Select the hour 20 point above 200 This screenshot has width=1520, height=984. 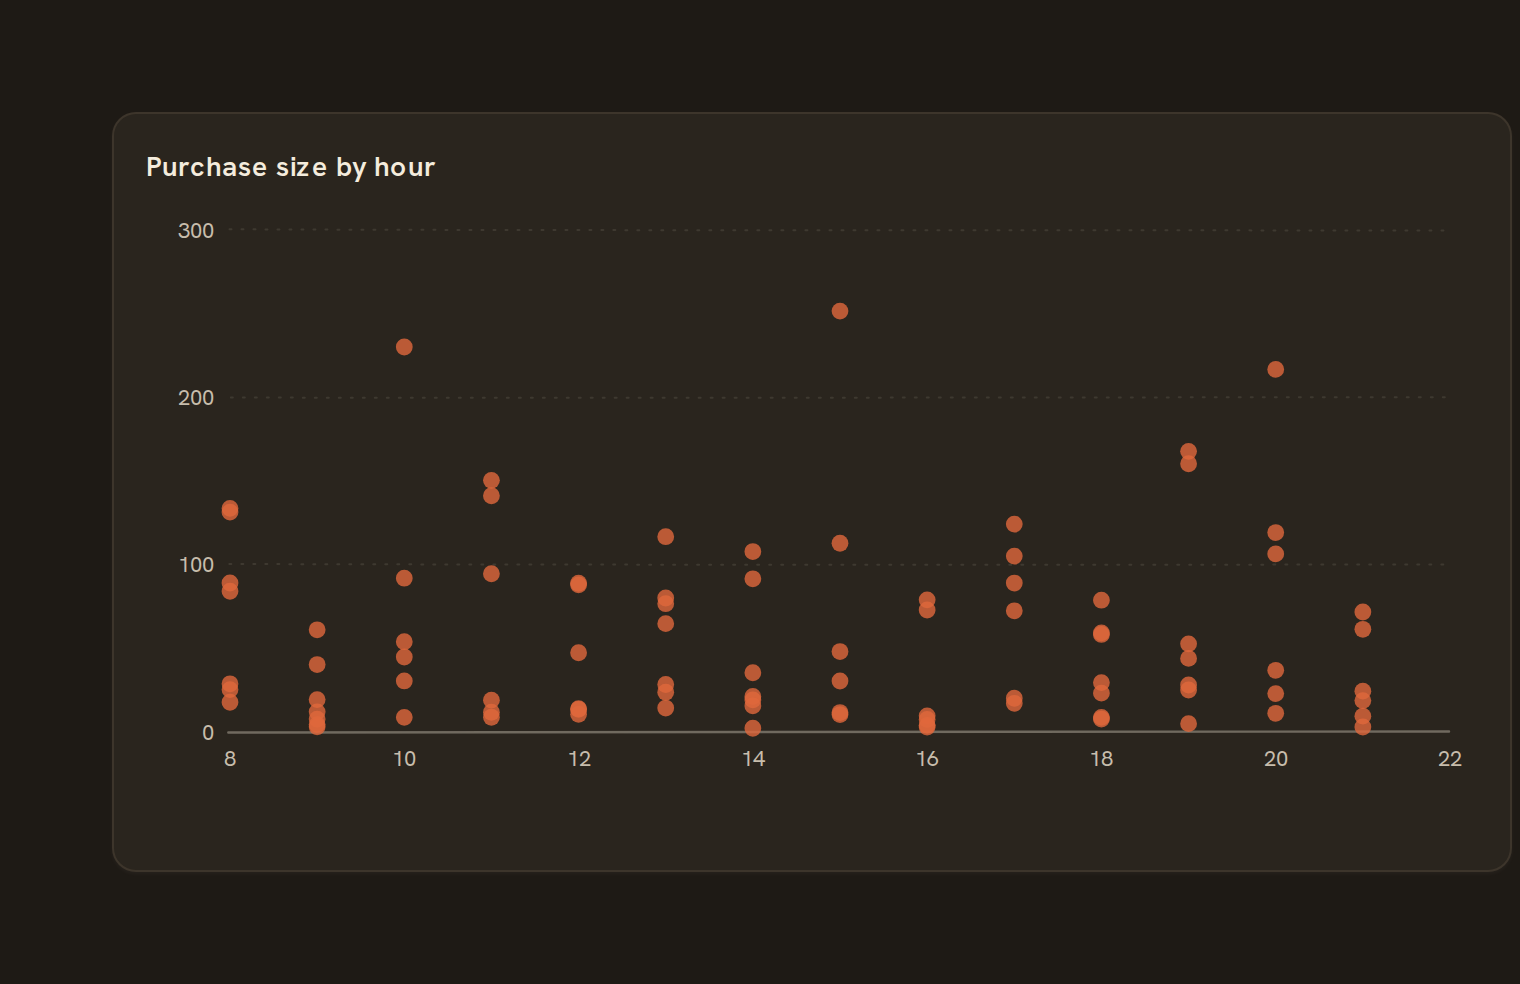tap(1276, 369)
